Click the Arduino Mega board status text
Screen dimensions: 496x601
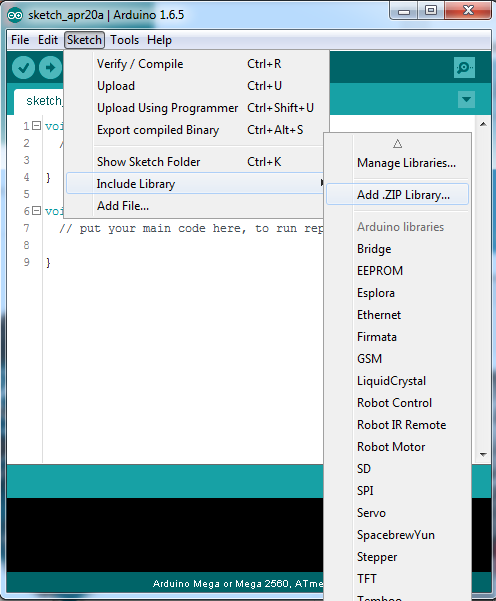[238, 584]
